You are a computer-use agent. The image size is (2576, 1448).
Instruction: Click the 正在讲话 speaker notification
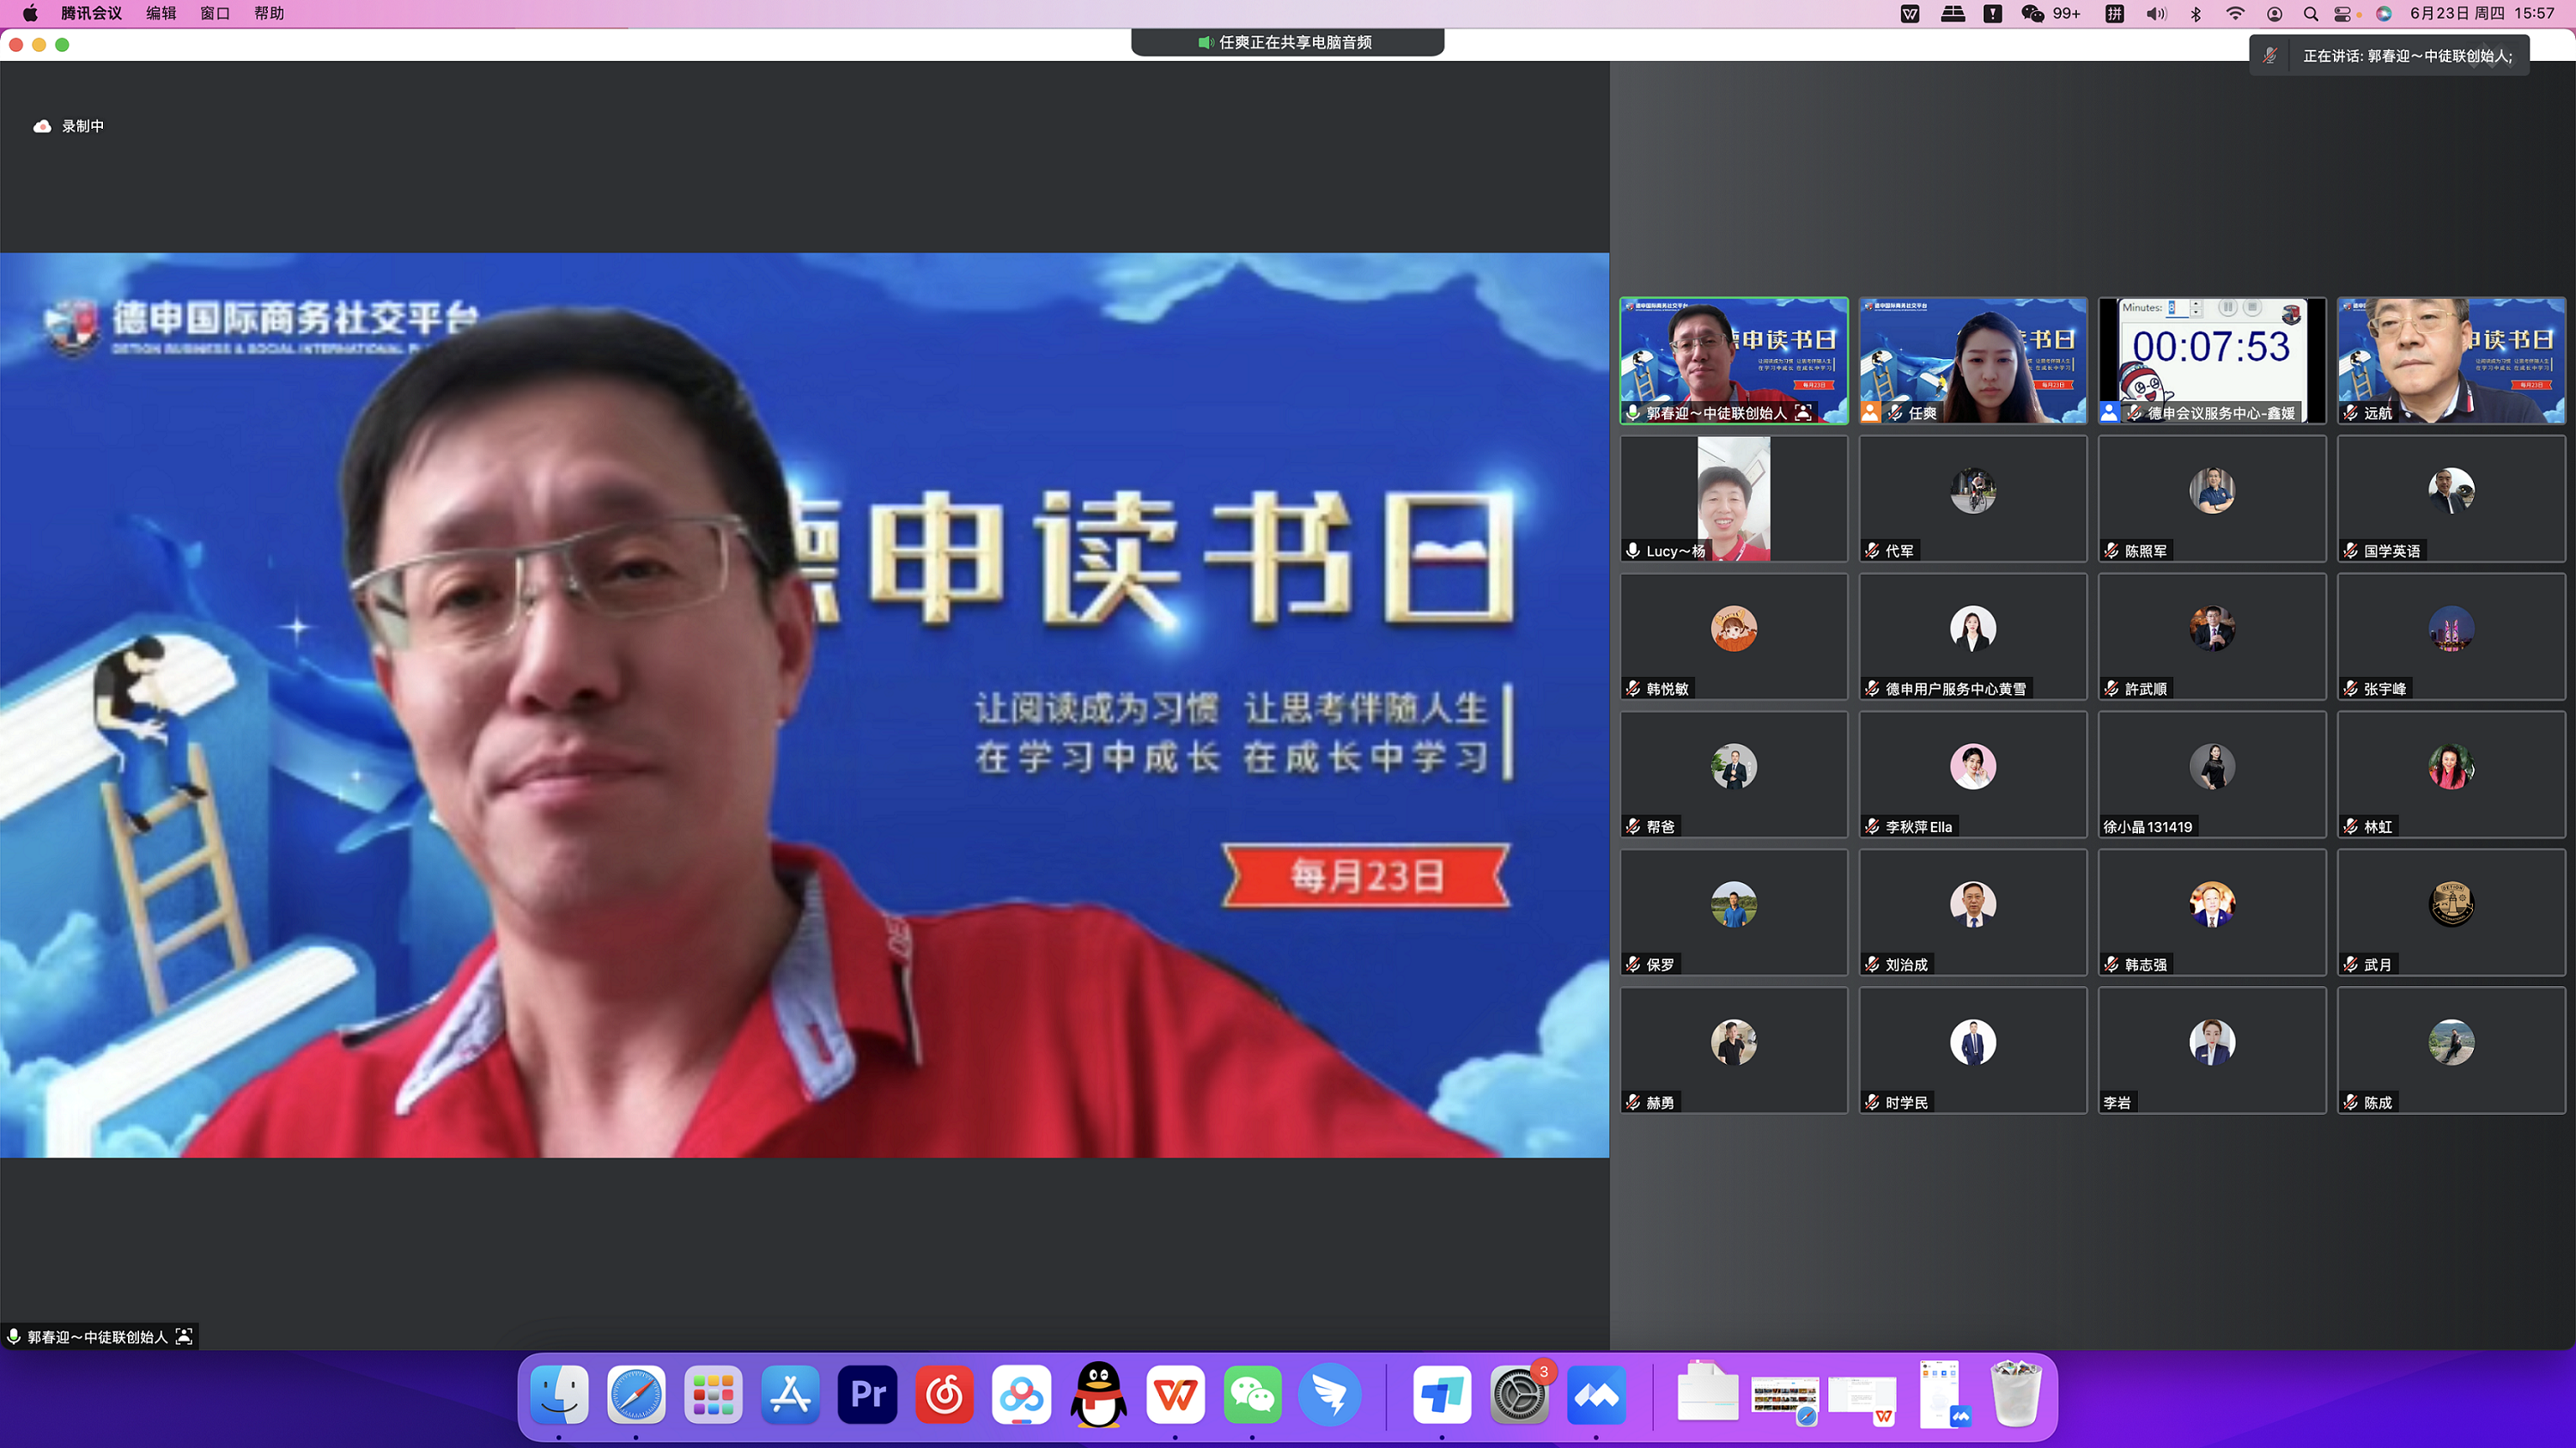click(2389, 56)
